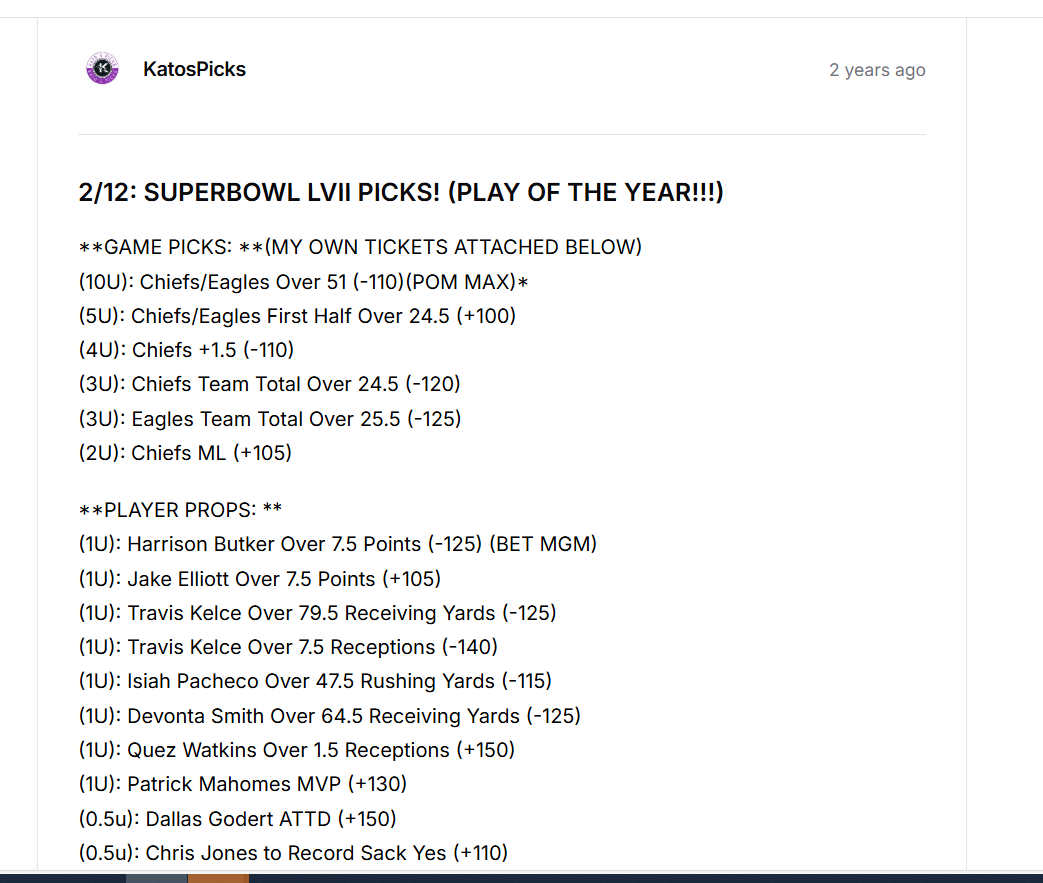The height and width of the screenshot is (883, 1043).
Task: Click the First Half Over 24.5 line
Action: (297, 316)
